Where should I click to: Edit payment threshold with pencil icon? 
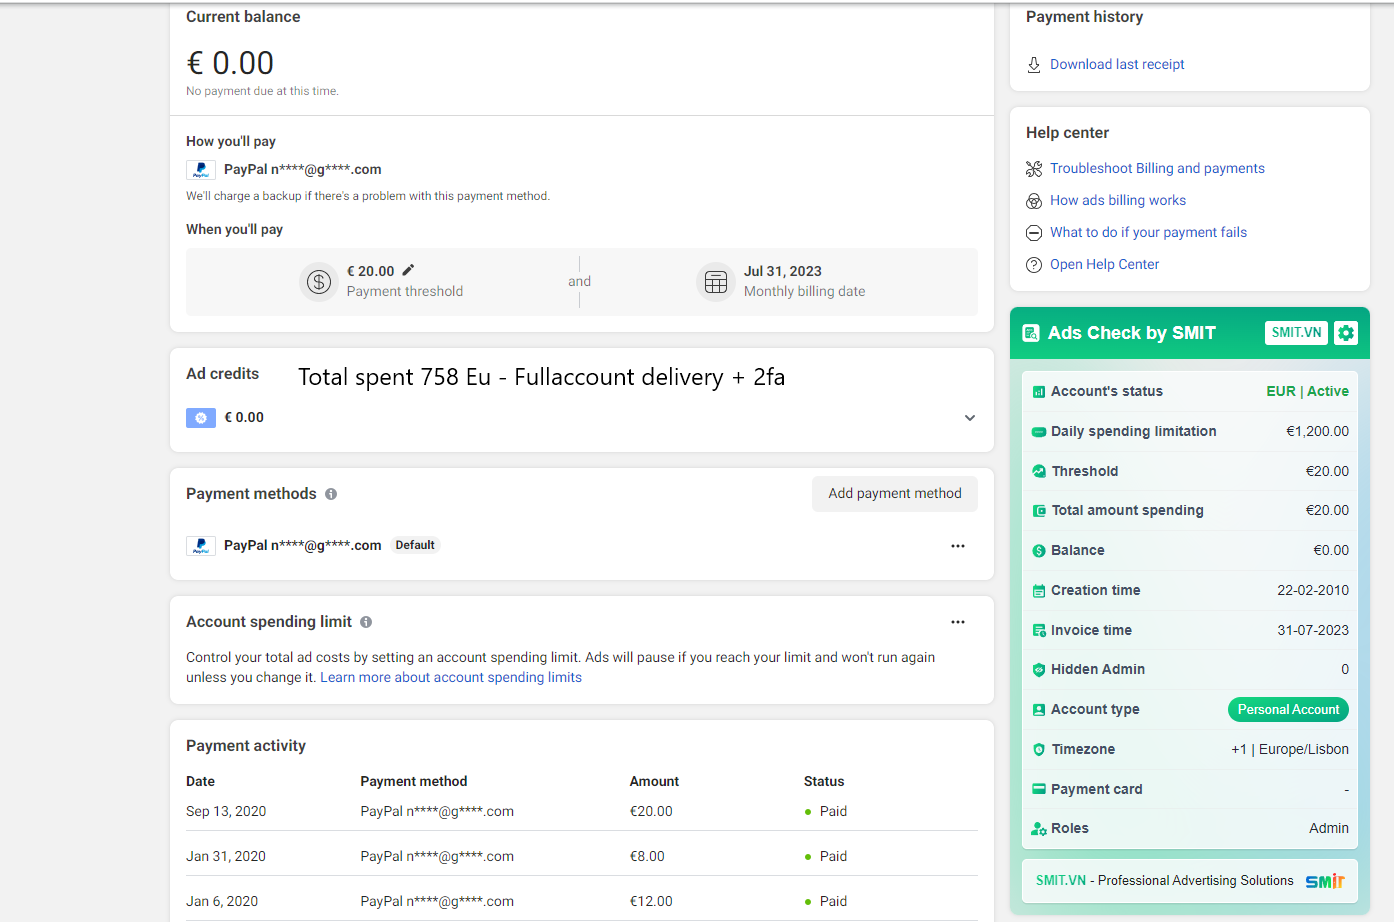tap(408, 270)
